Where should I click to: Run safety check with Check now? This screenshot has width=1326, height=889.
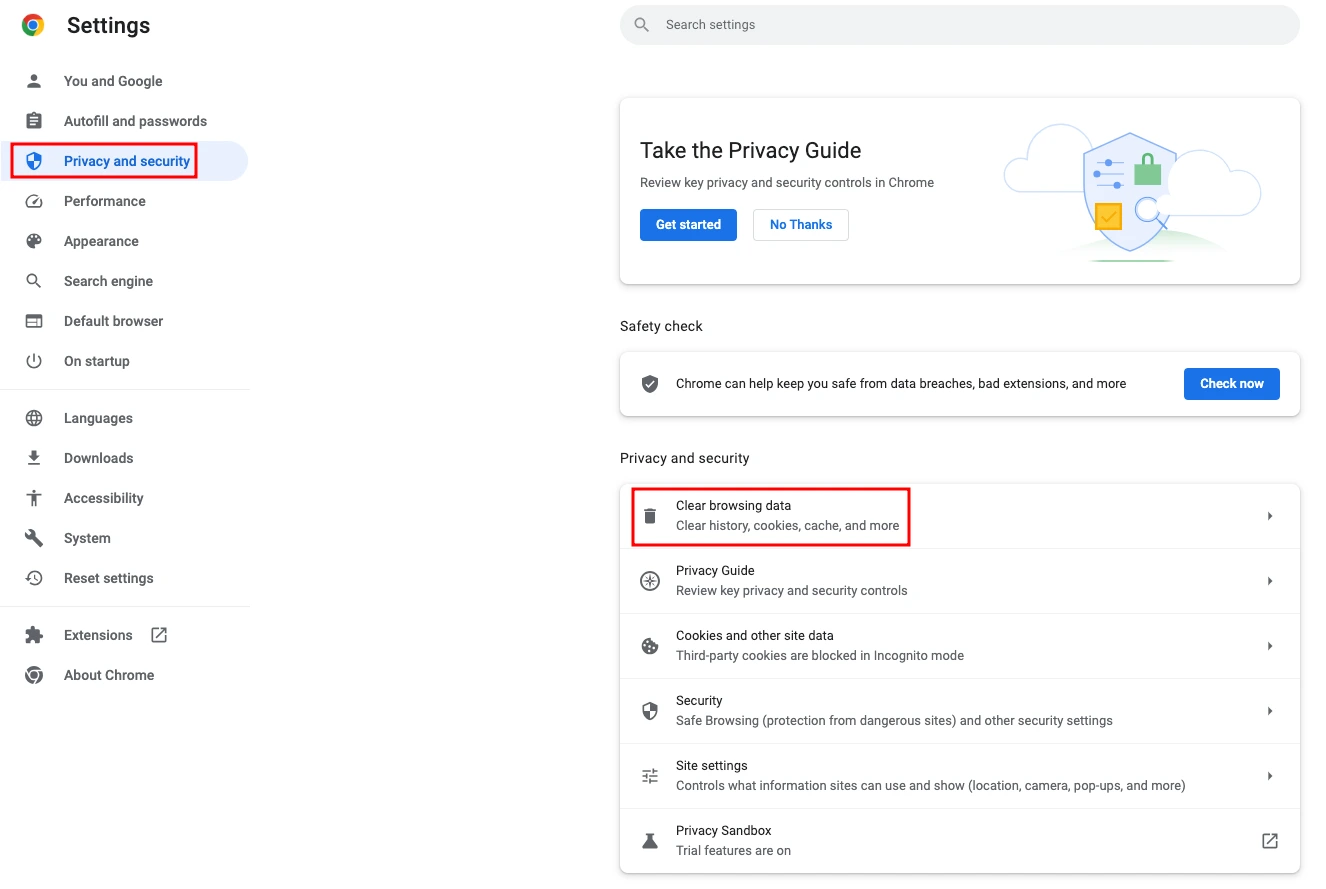(1232, 384)
